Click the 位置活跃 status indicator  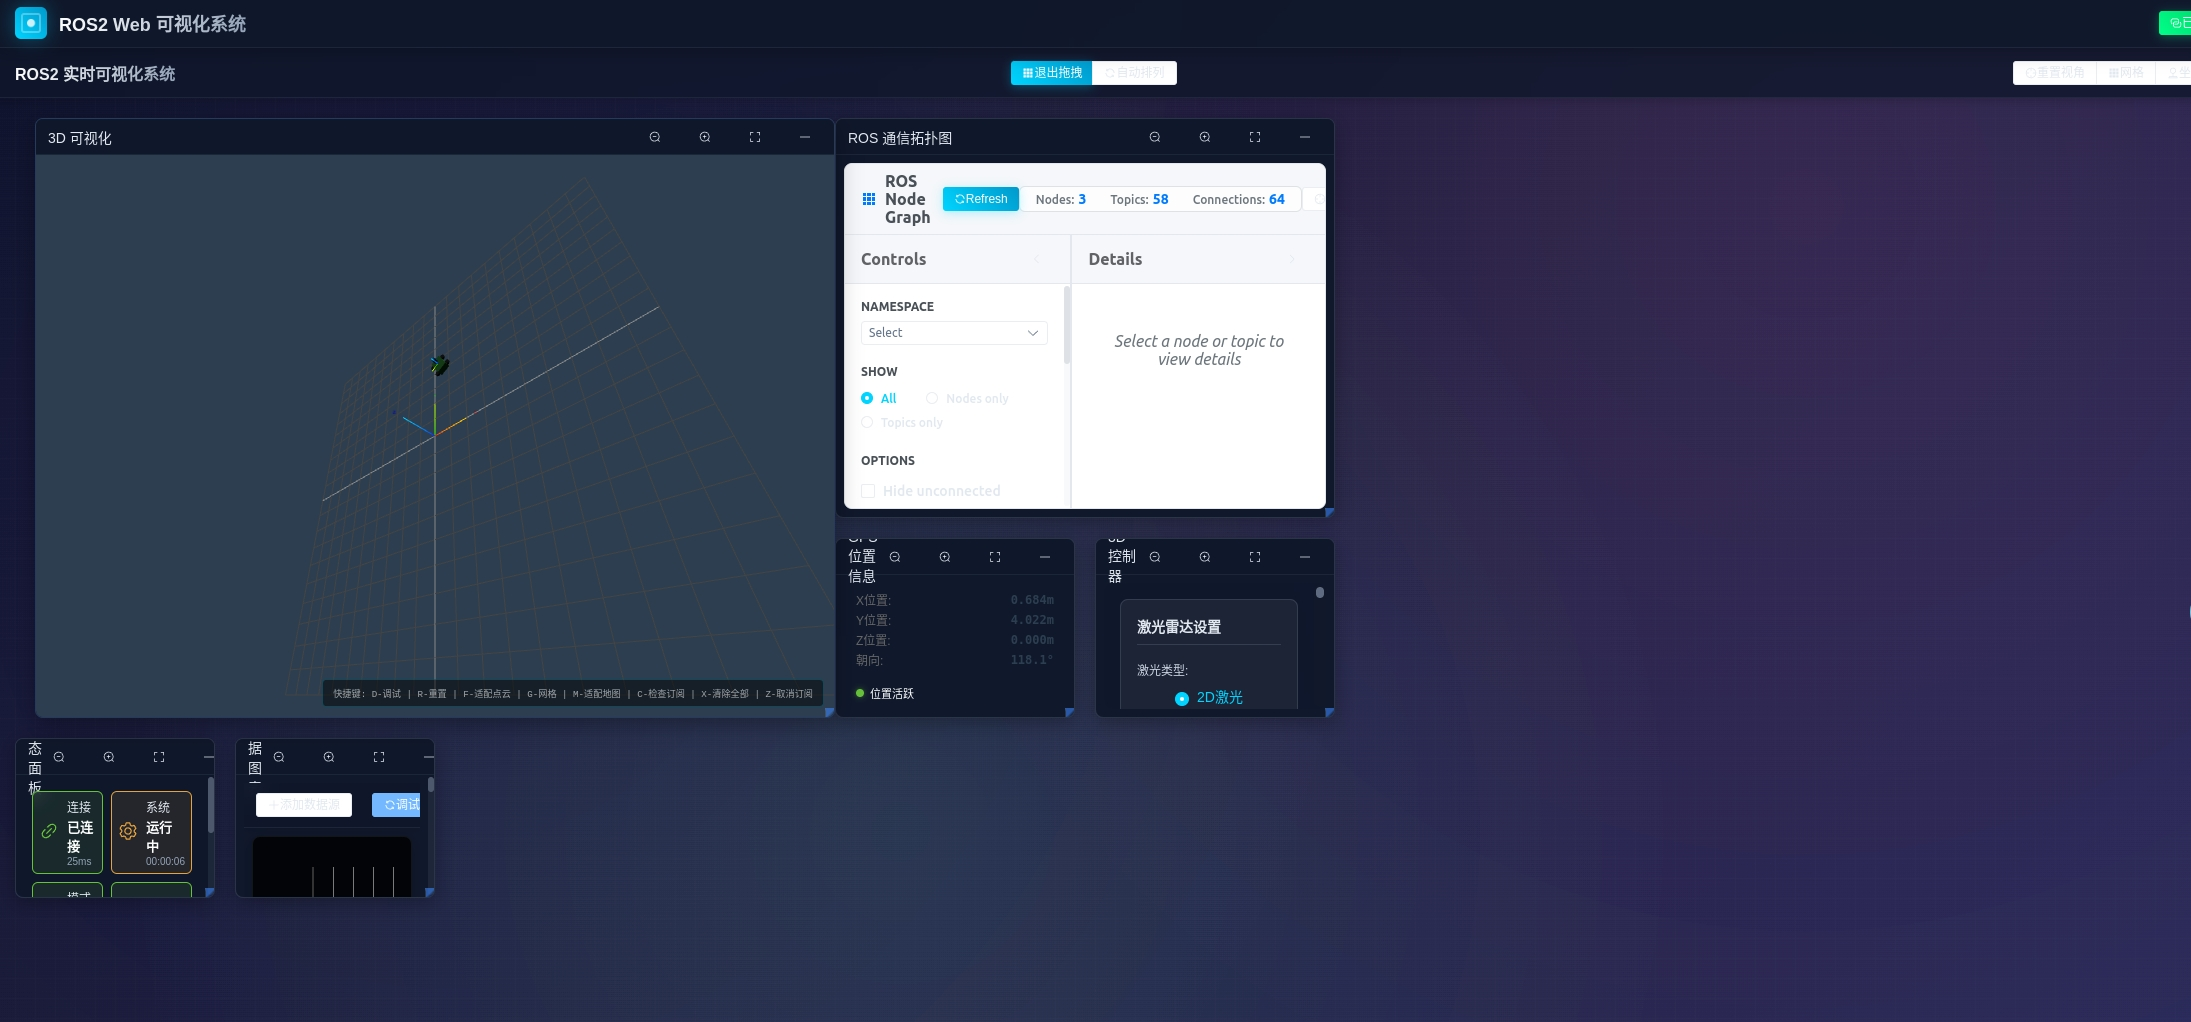885,693
